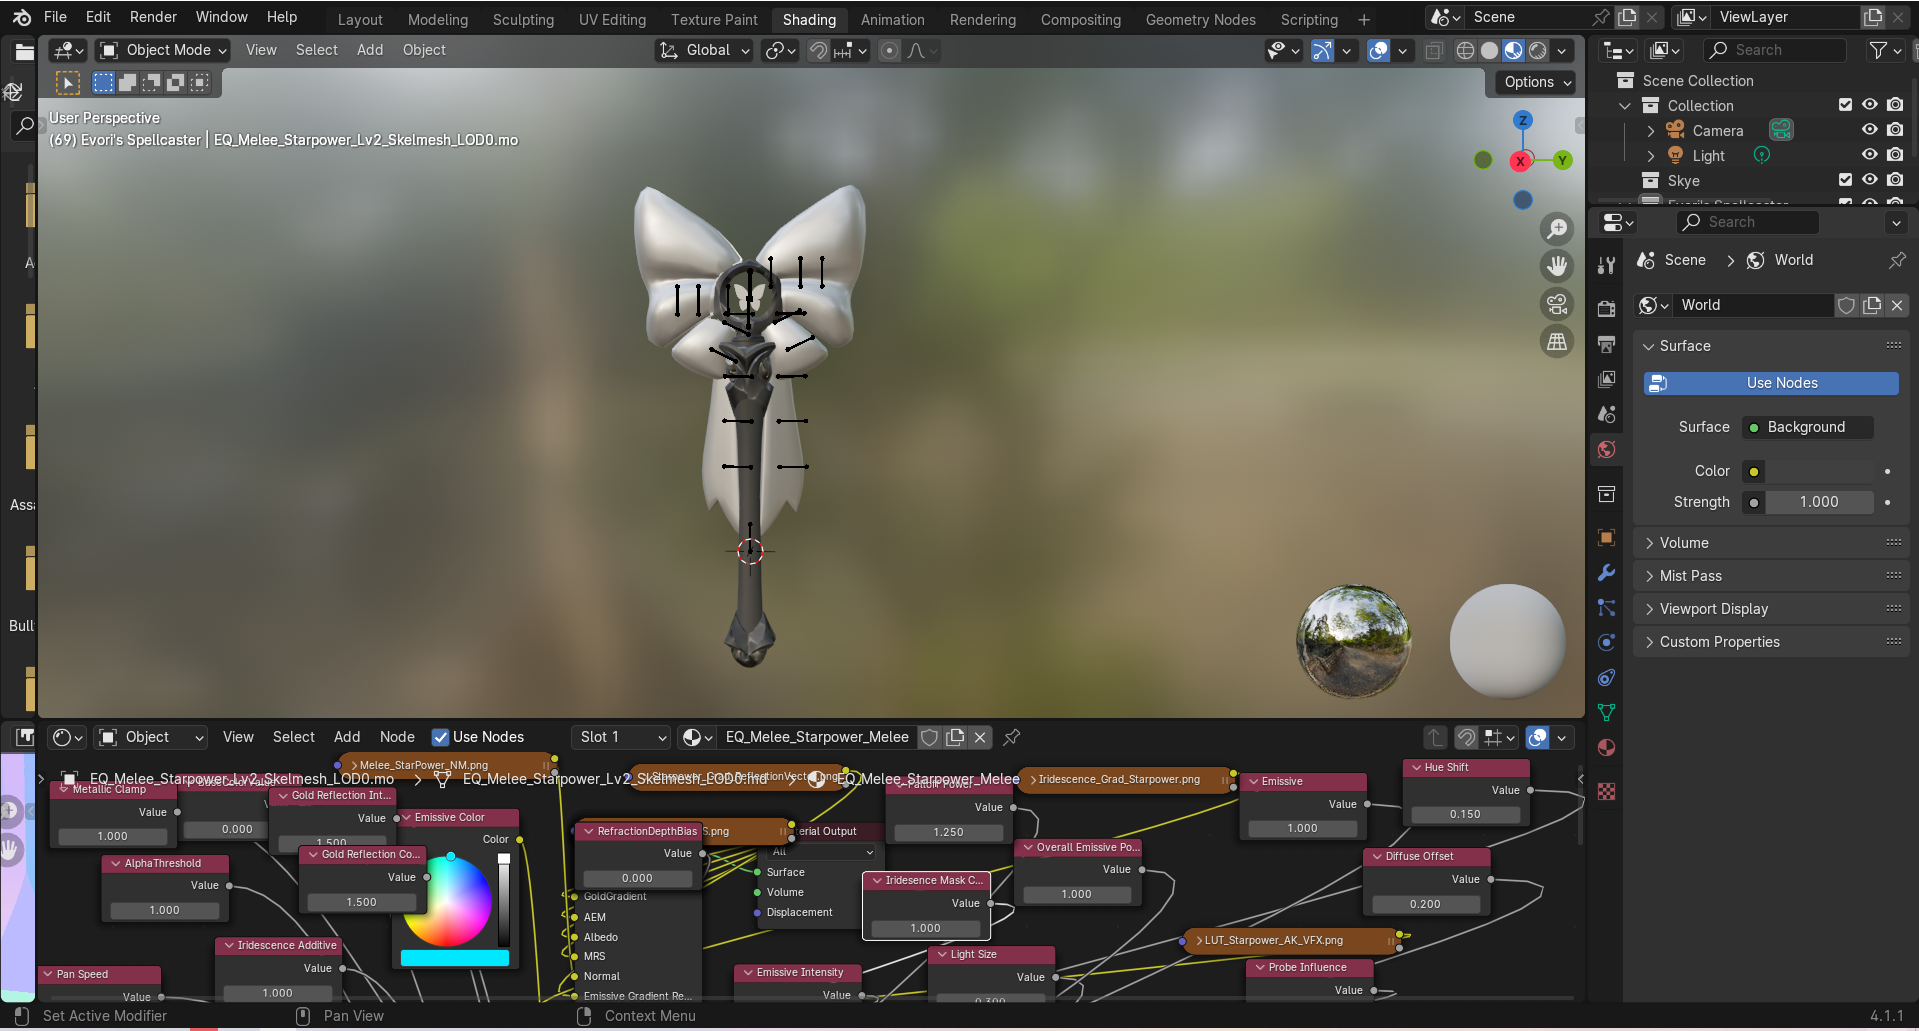The image size is (1919, 1031).
Task: Open the Modifiers wrench properties tab
Action: point(1607,573)
